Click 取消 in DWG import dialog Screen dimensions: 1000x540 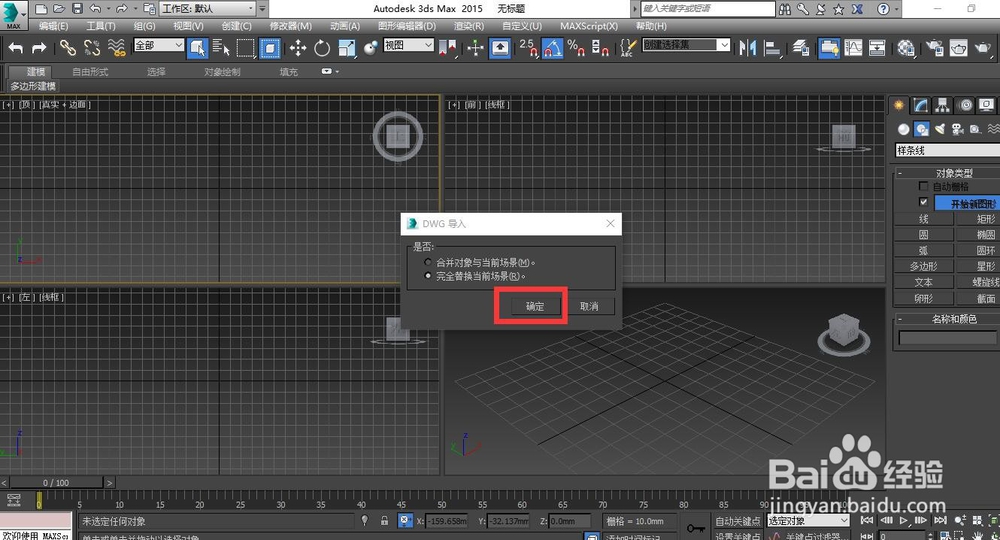tap(589, 307)
